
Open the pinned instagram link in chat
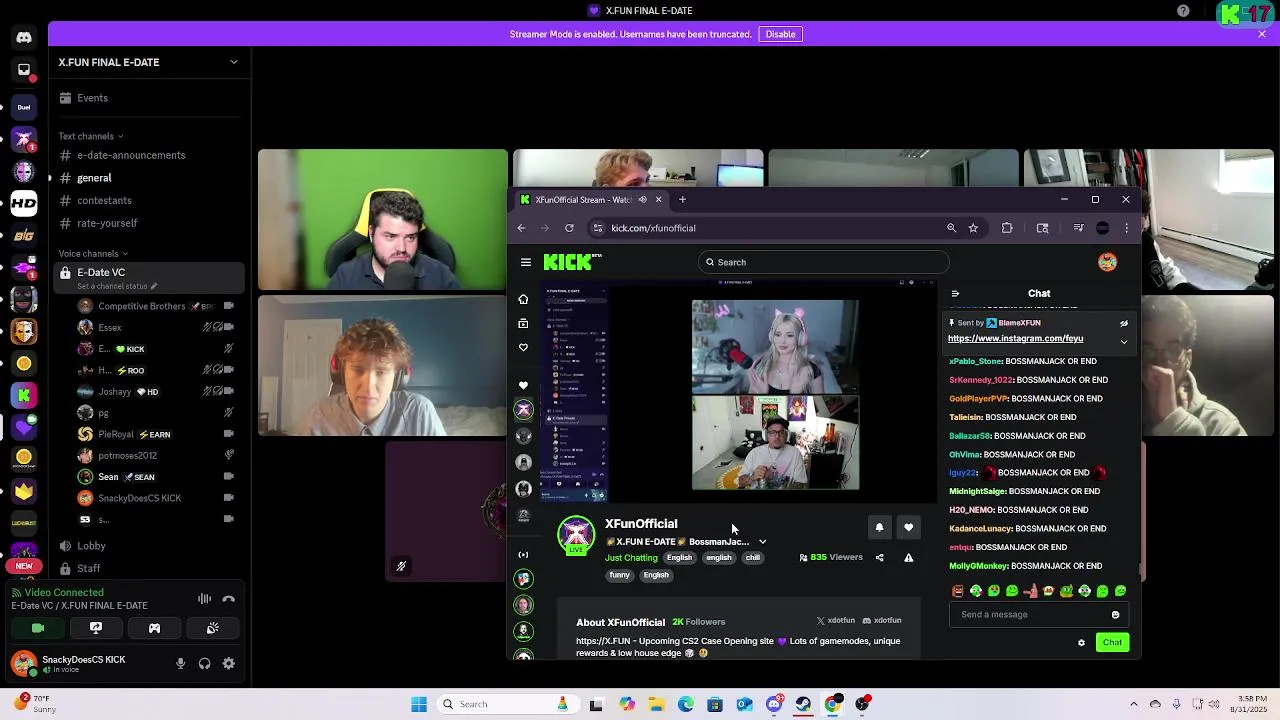(x=1015, y=338)
